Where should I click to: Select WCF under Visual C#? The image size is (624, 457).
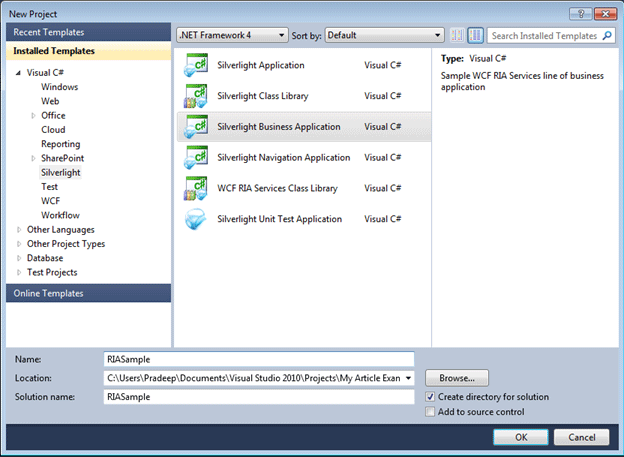coord(51,201)
